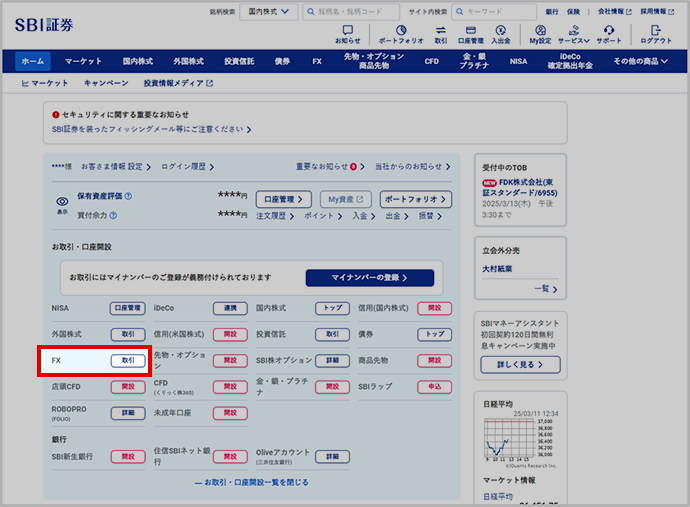Click the SBIラップ 申込 button
The height and width of the screenshot is (507, 690).
[434, 387]
